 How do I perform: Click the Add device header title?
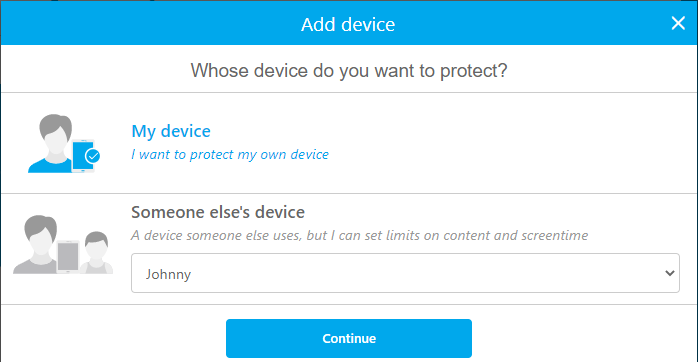pos(348,24)
